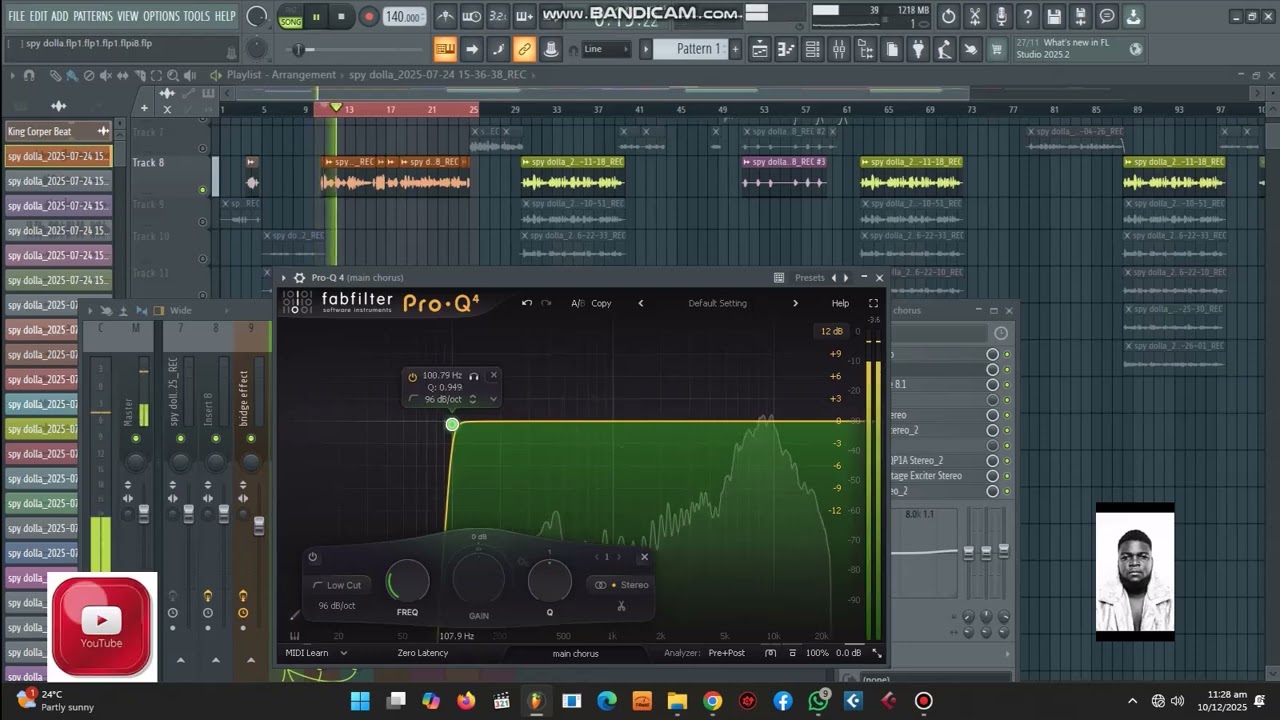Click the scissors split band icon
Screen dimensions: 1280x720
[621, 606]
